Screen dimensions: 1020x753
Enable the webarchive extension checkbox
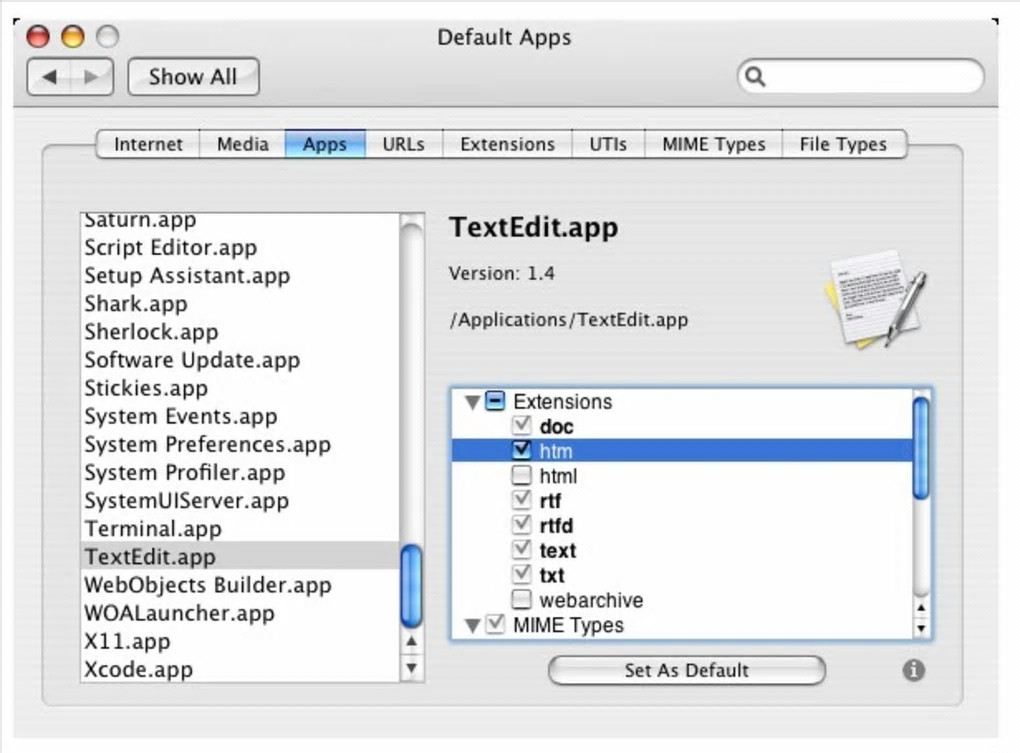click(522, 599)
